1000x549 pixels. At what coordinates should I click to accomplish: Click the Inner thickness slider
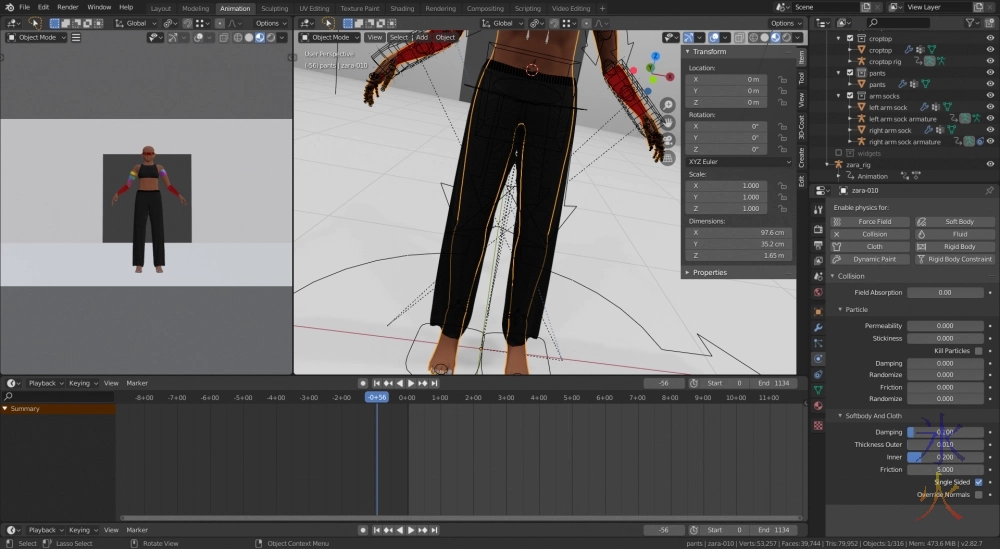(944, 457)
